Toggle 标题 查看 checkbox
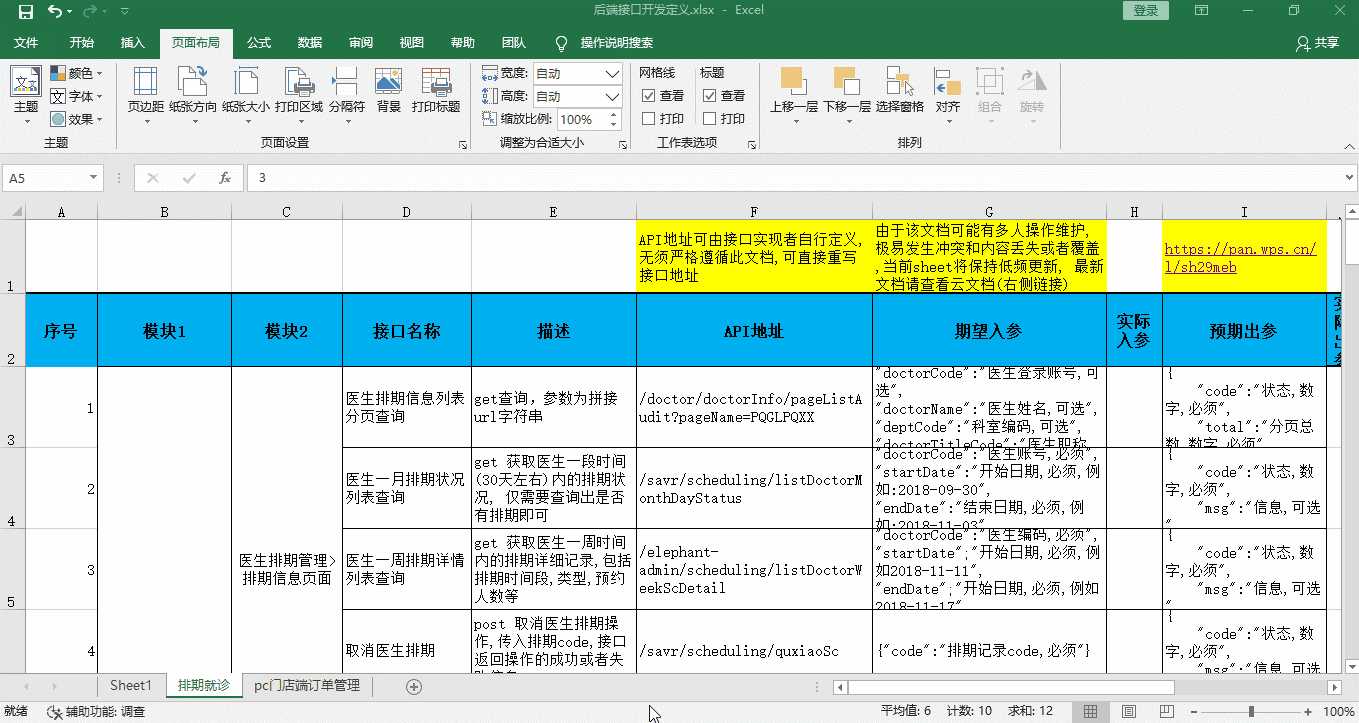Viewport: 1359px width, 723px height. 710,96
